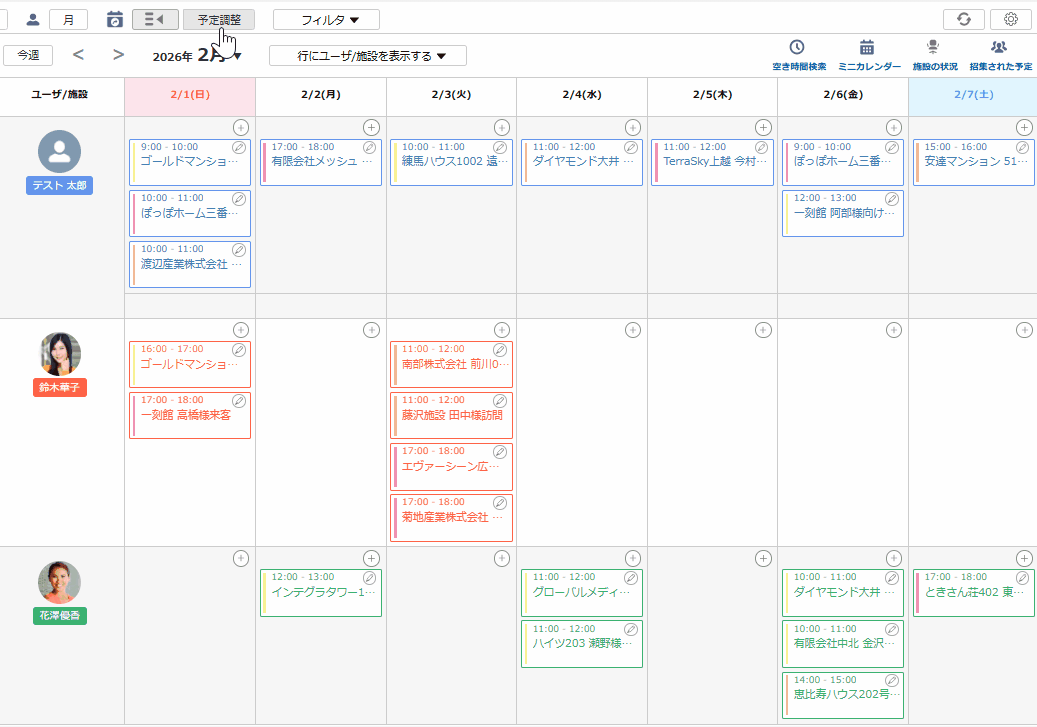Open 花澤優香's 12:00 インテグラタワー event
The width and height of the screenshot is (1037, 727).
[x=315, y=592]
